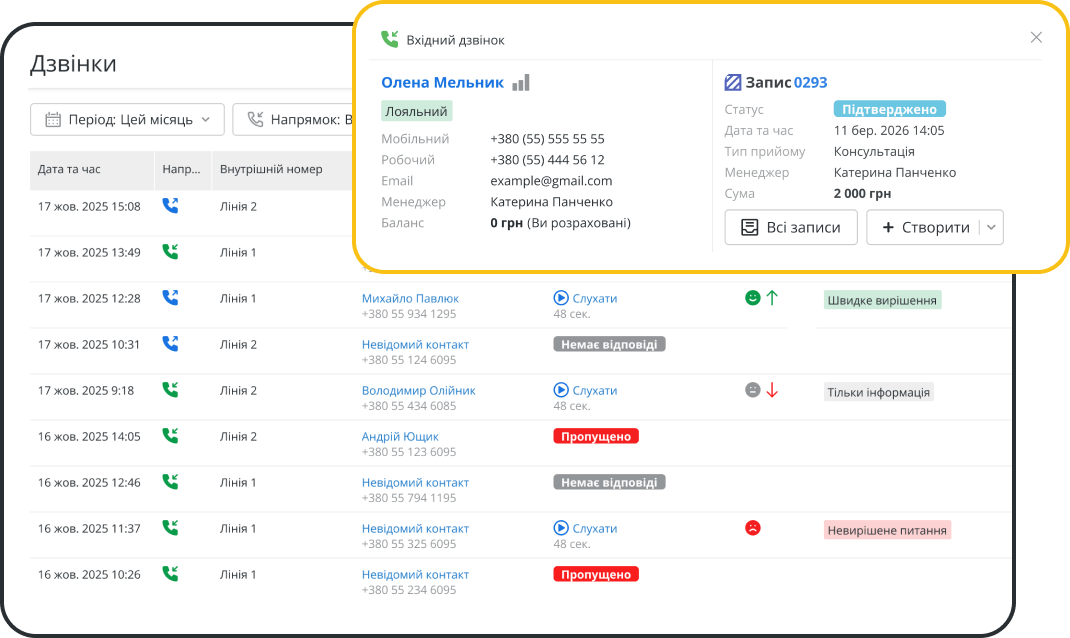Click the Напр... column header
This screenshot has height=638, width=1070.
[x=182, y=169]
